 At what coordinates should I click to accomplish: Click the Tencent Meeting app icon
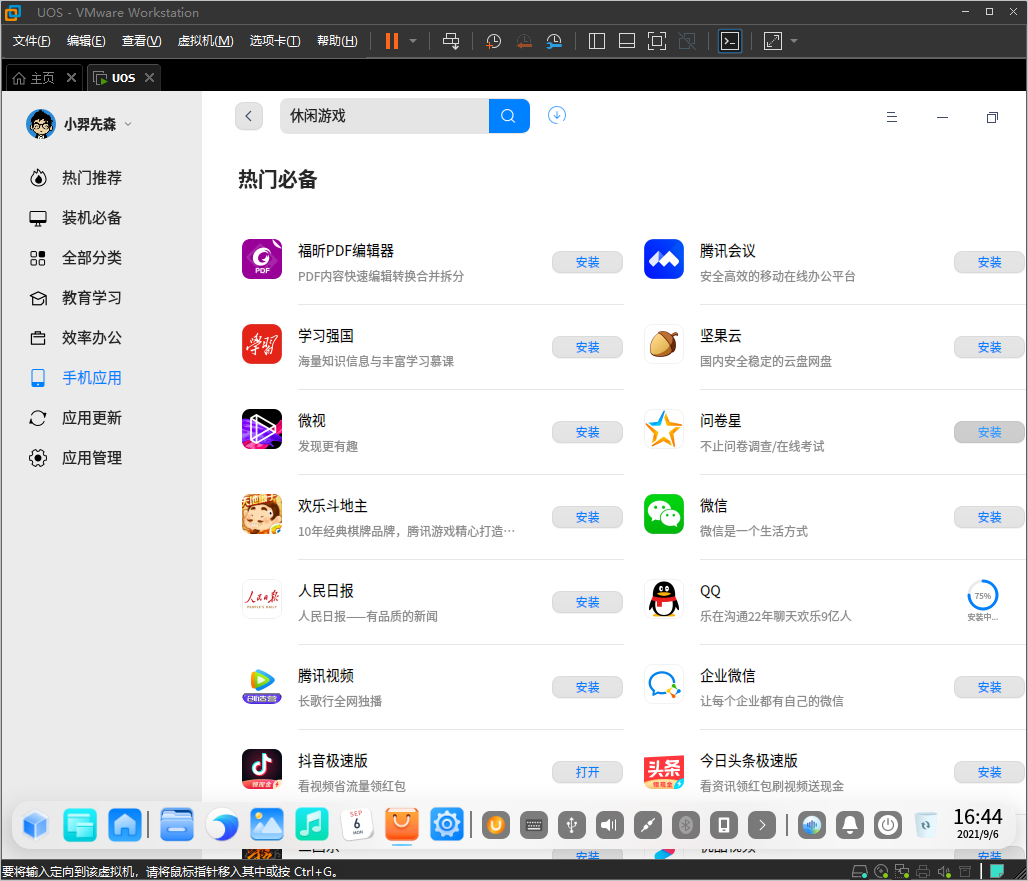pos(663,259)
